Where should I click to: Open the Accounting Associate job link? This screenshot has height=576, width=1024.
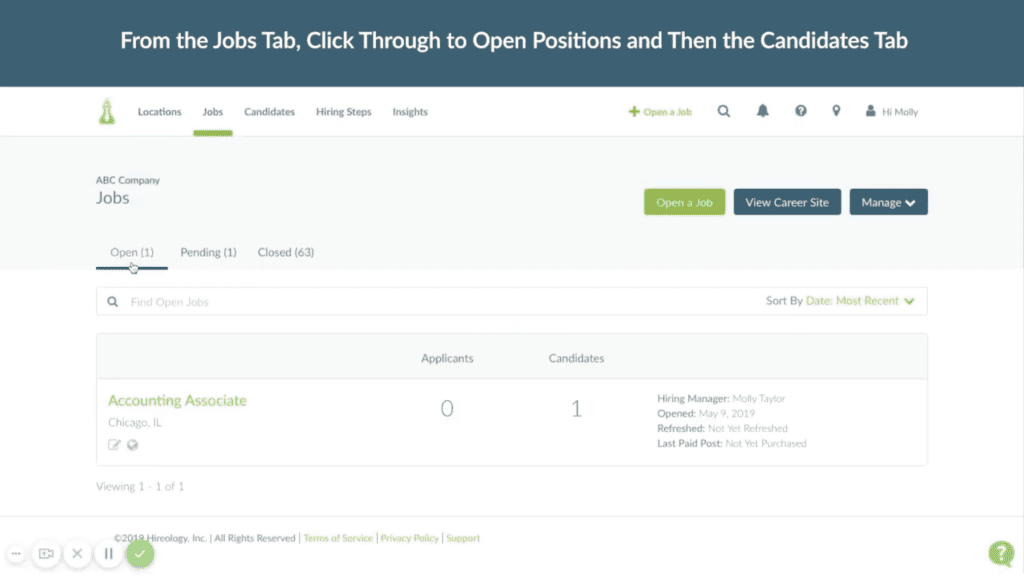point(177,401)
